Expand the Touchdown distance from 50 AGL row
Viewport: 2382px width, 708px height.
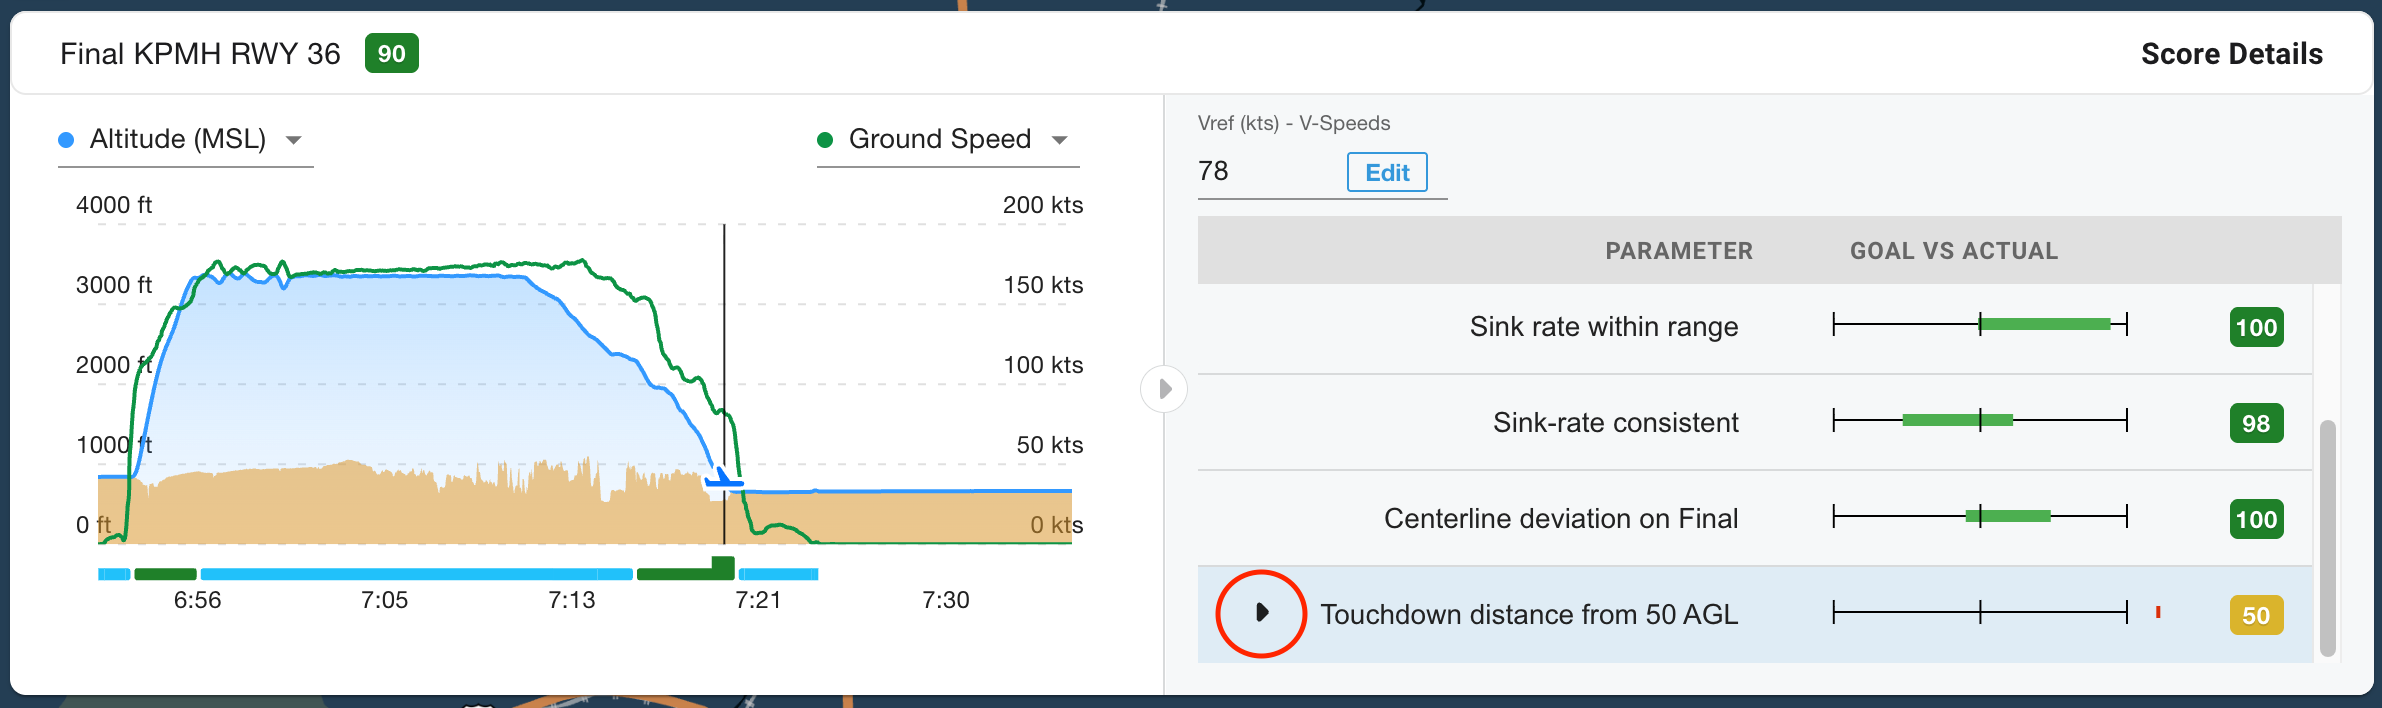1261,613
